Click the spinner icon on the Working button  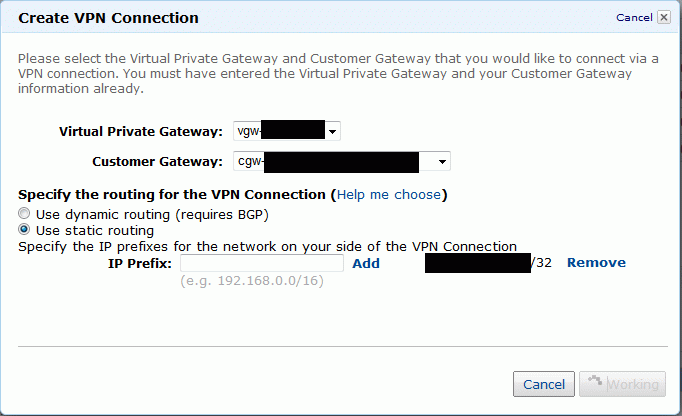click(x=595, y=381)
